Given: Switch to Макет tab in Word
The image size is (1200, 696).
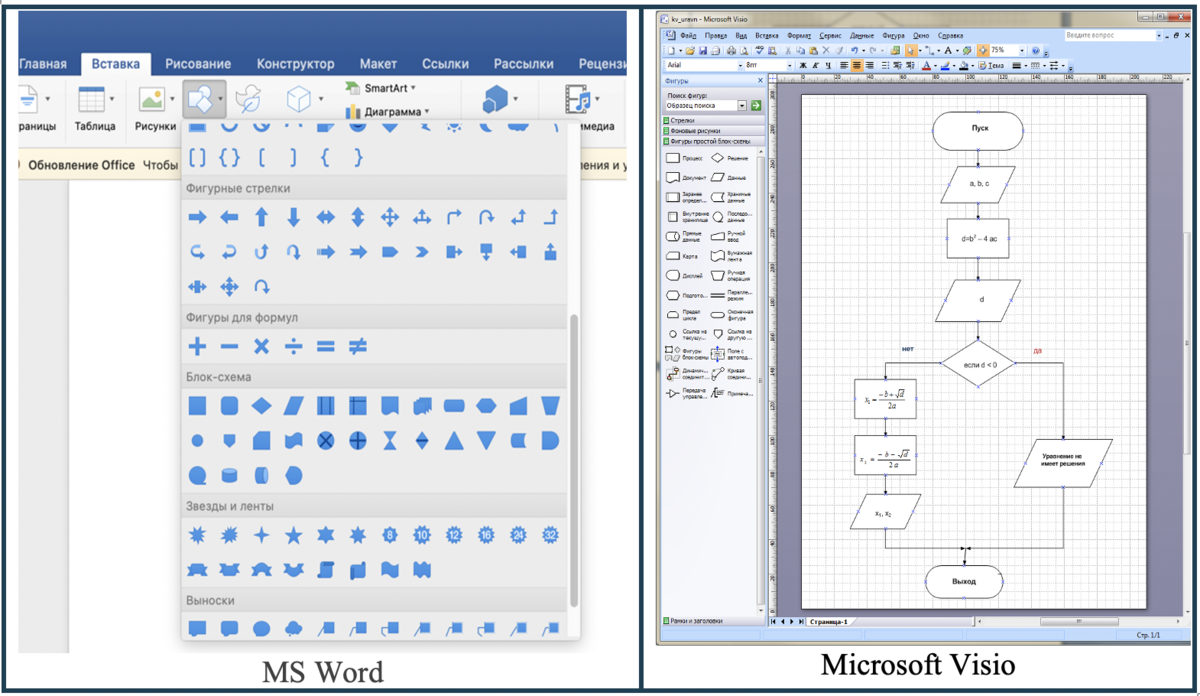Looking at the screenshot, I should point(379,64).
